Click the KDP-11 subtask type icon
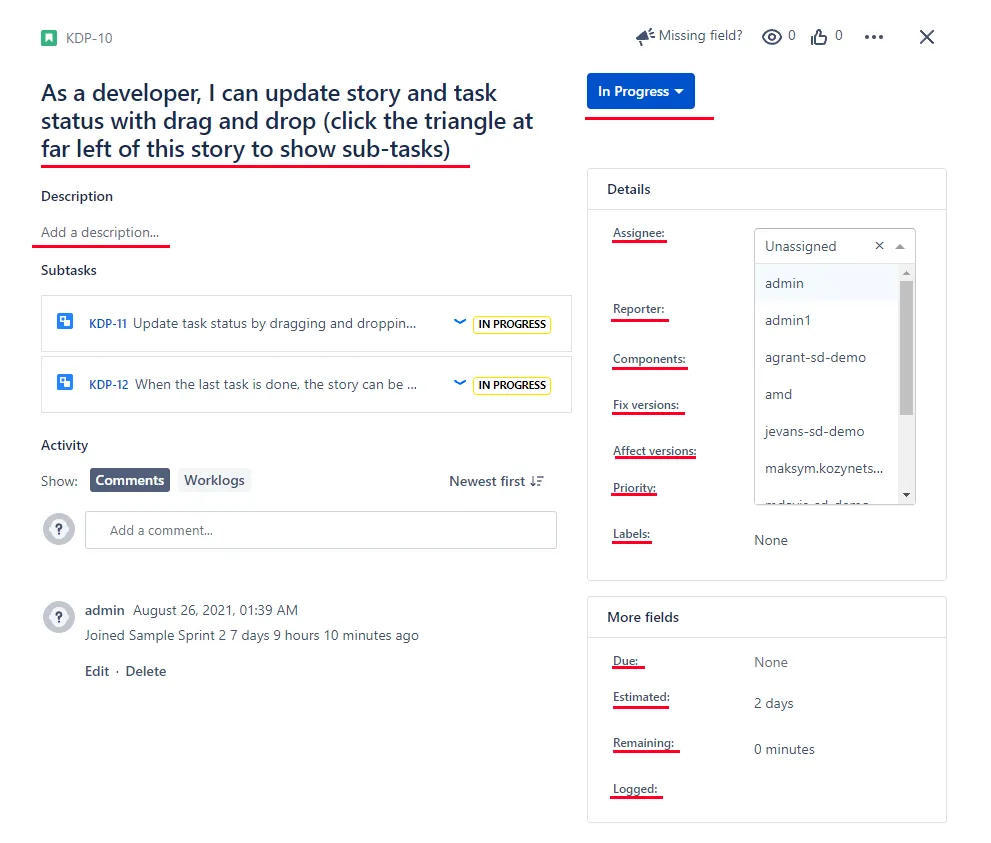Screen dimensions: 991x843 coord(65,321)
